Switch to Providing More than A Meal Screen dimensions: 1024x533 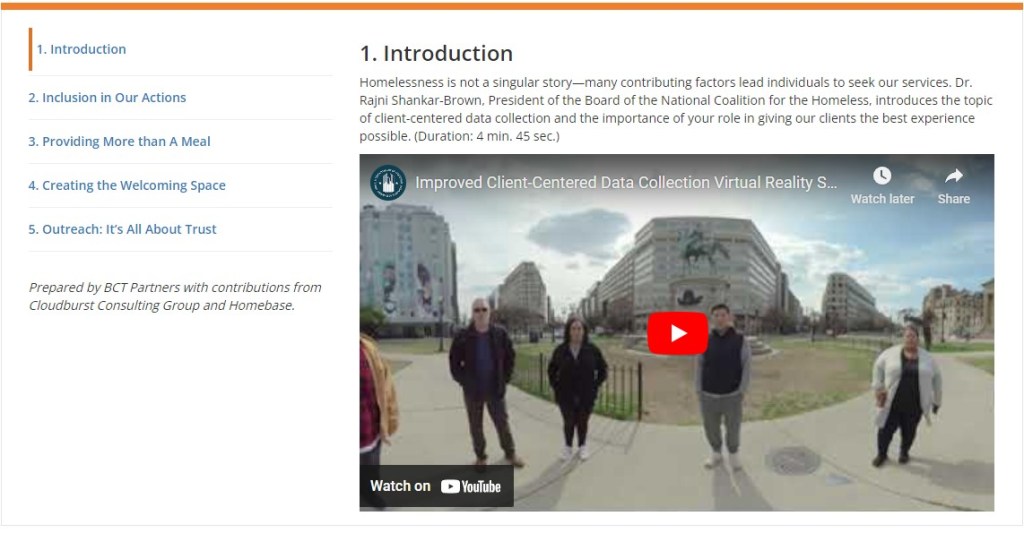point(119,141)
